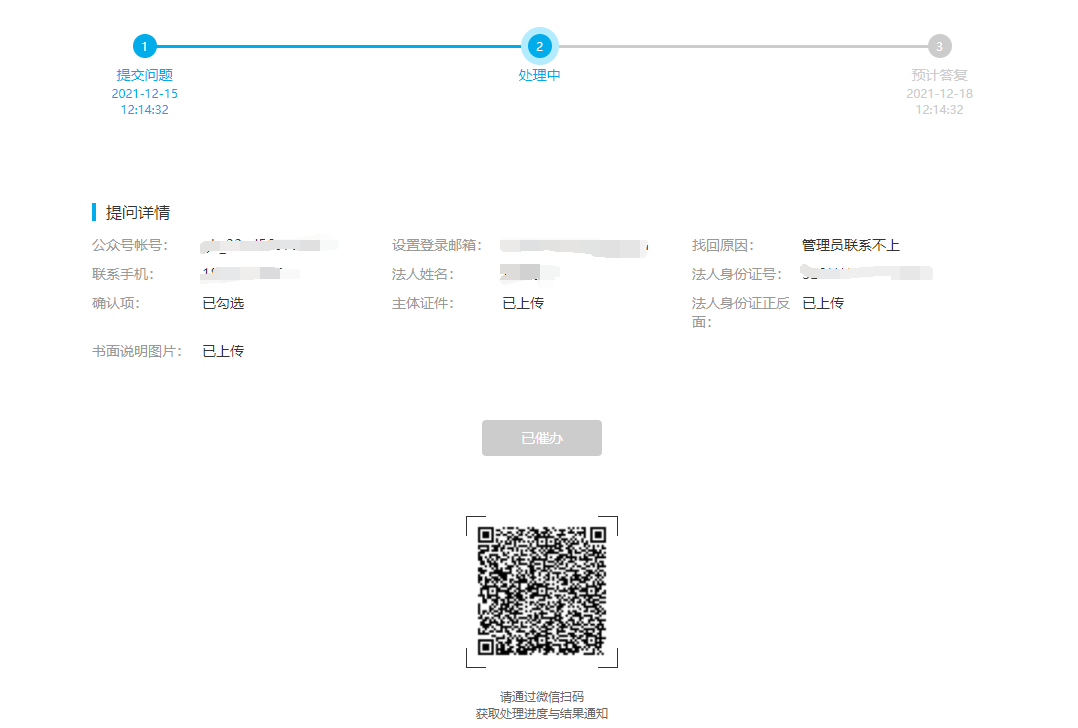Click the 已催办 button

tap(542, 438)
